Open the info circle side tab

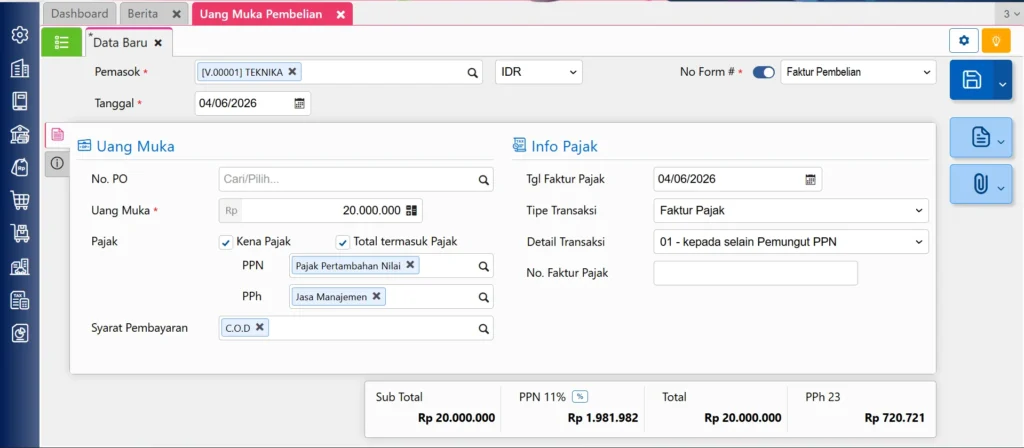pyautogui.click(x=57, y=162)
